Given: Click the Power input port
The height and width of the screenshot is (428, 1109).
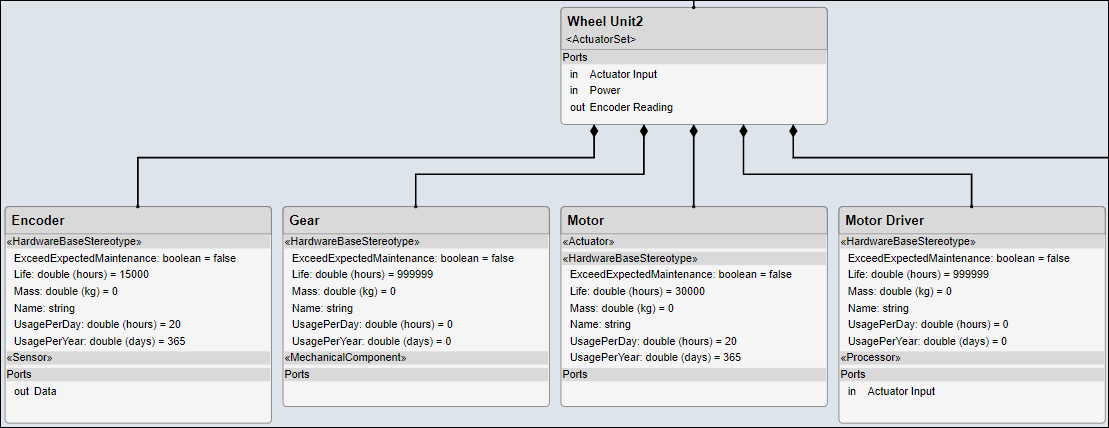Looking at the screenshot, I should 604,90.
